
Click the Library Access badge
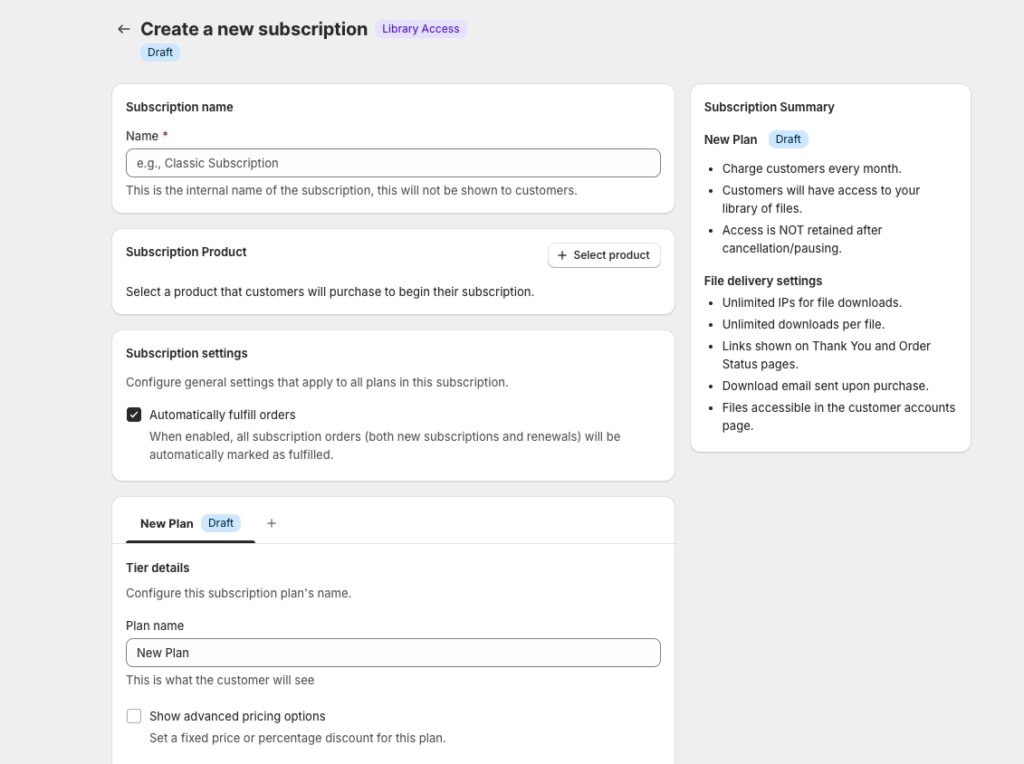pos(420,29)
